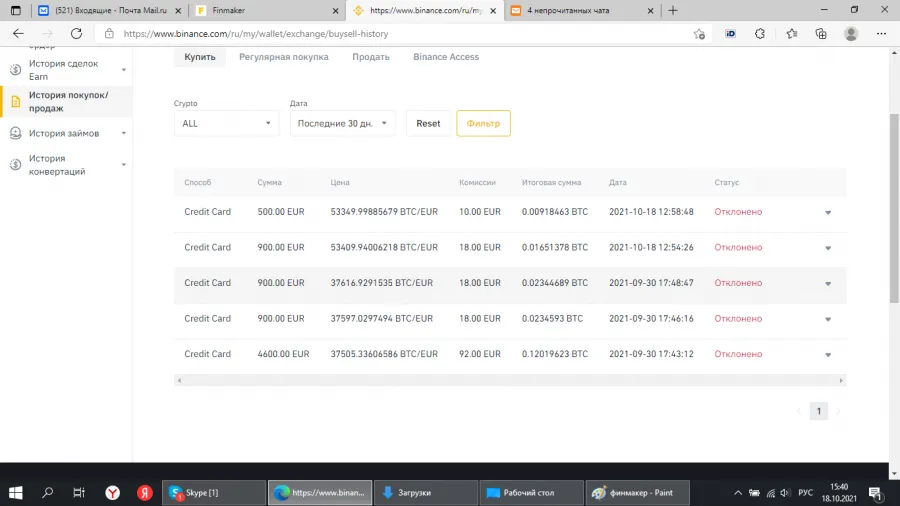Open Yandex Browser from taskbar
This screenshot has height=506, width=900.
click(x=112, y=492)
